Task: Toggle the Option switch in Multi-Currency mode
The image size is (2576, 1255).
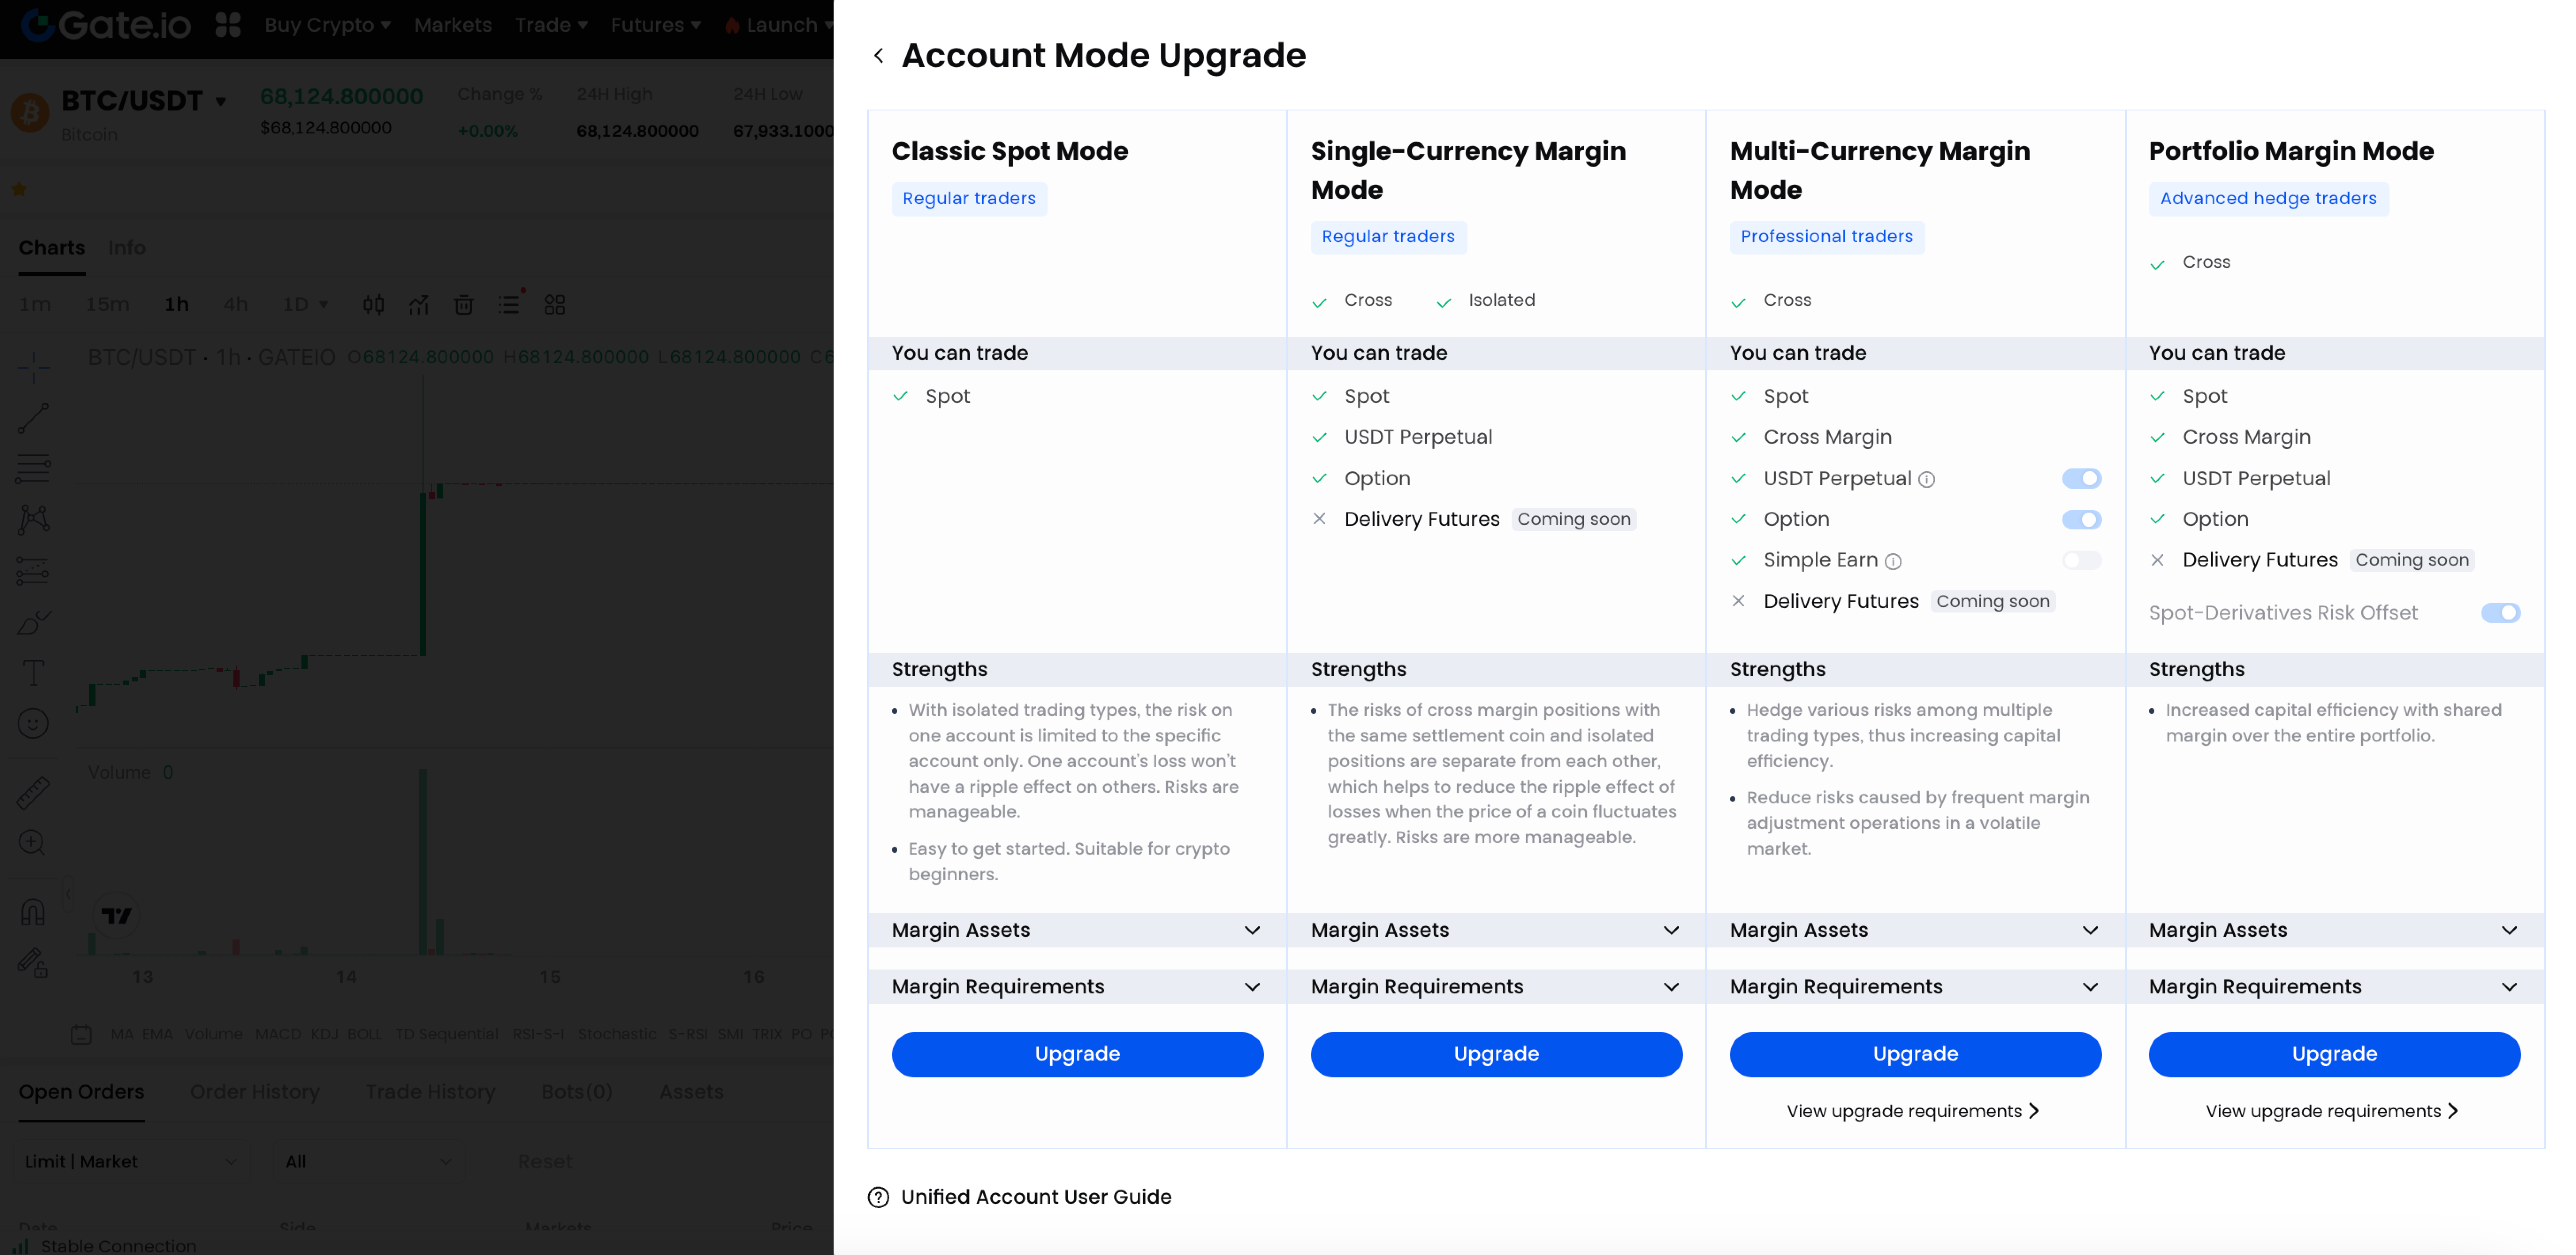Action: tap(2081, 520)
